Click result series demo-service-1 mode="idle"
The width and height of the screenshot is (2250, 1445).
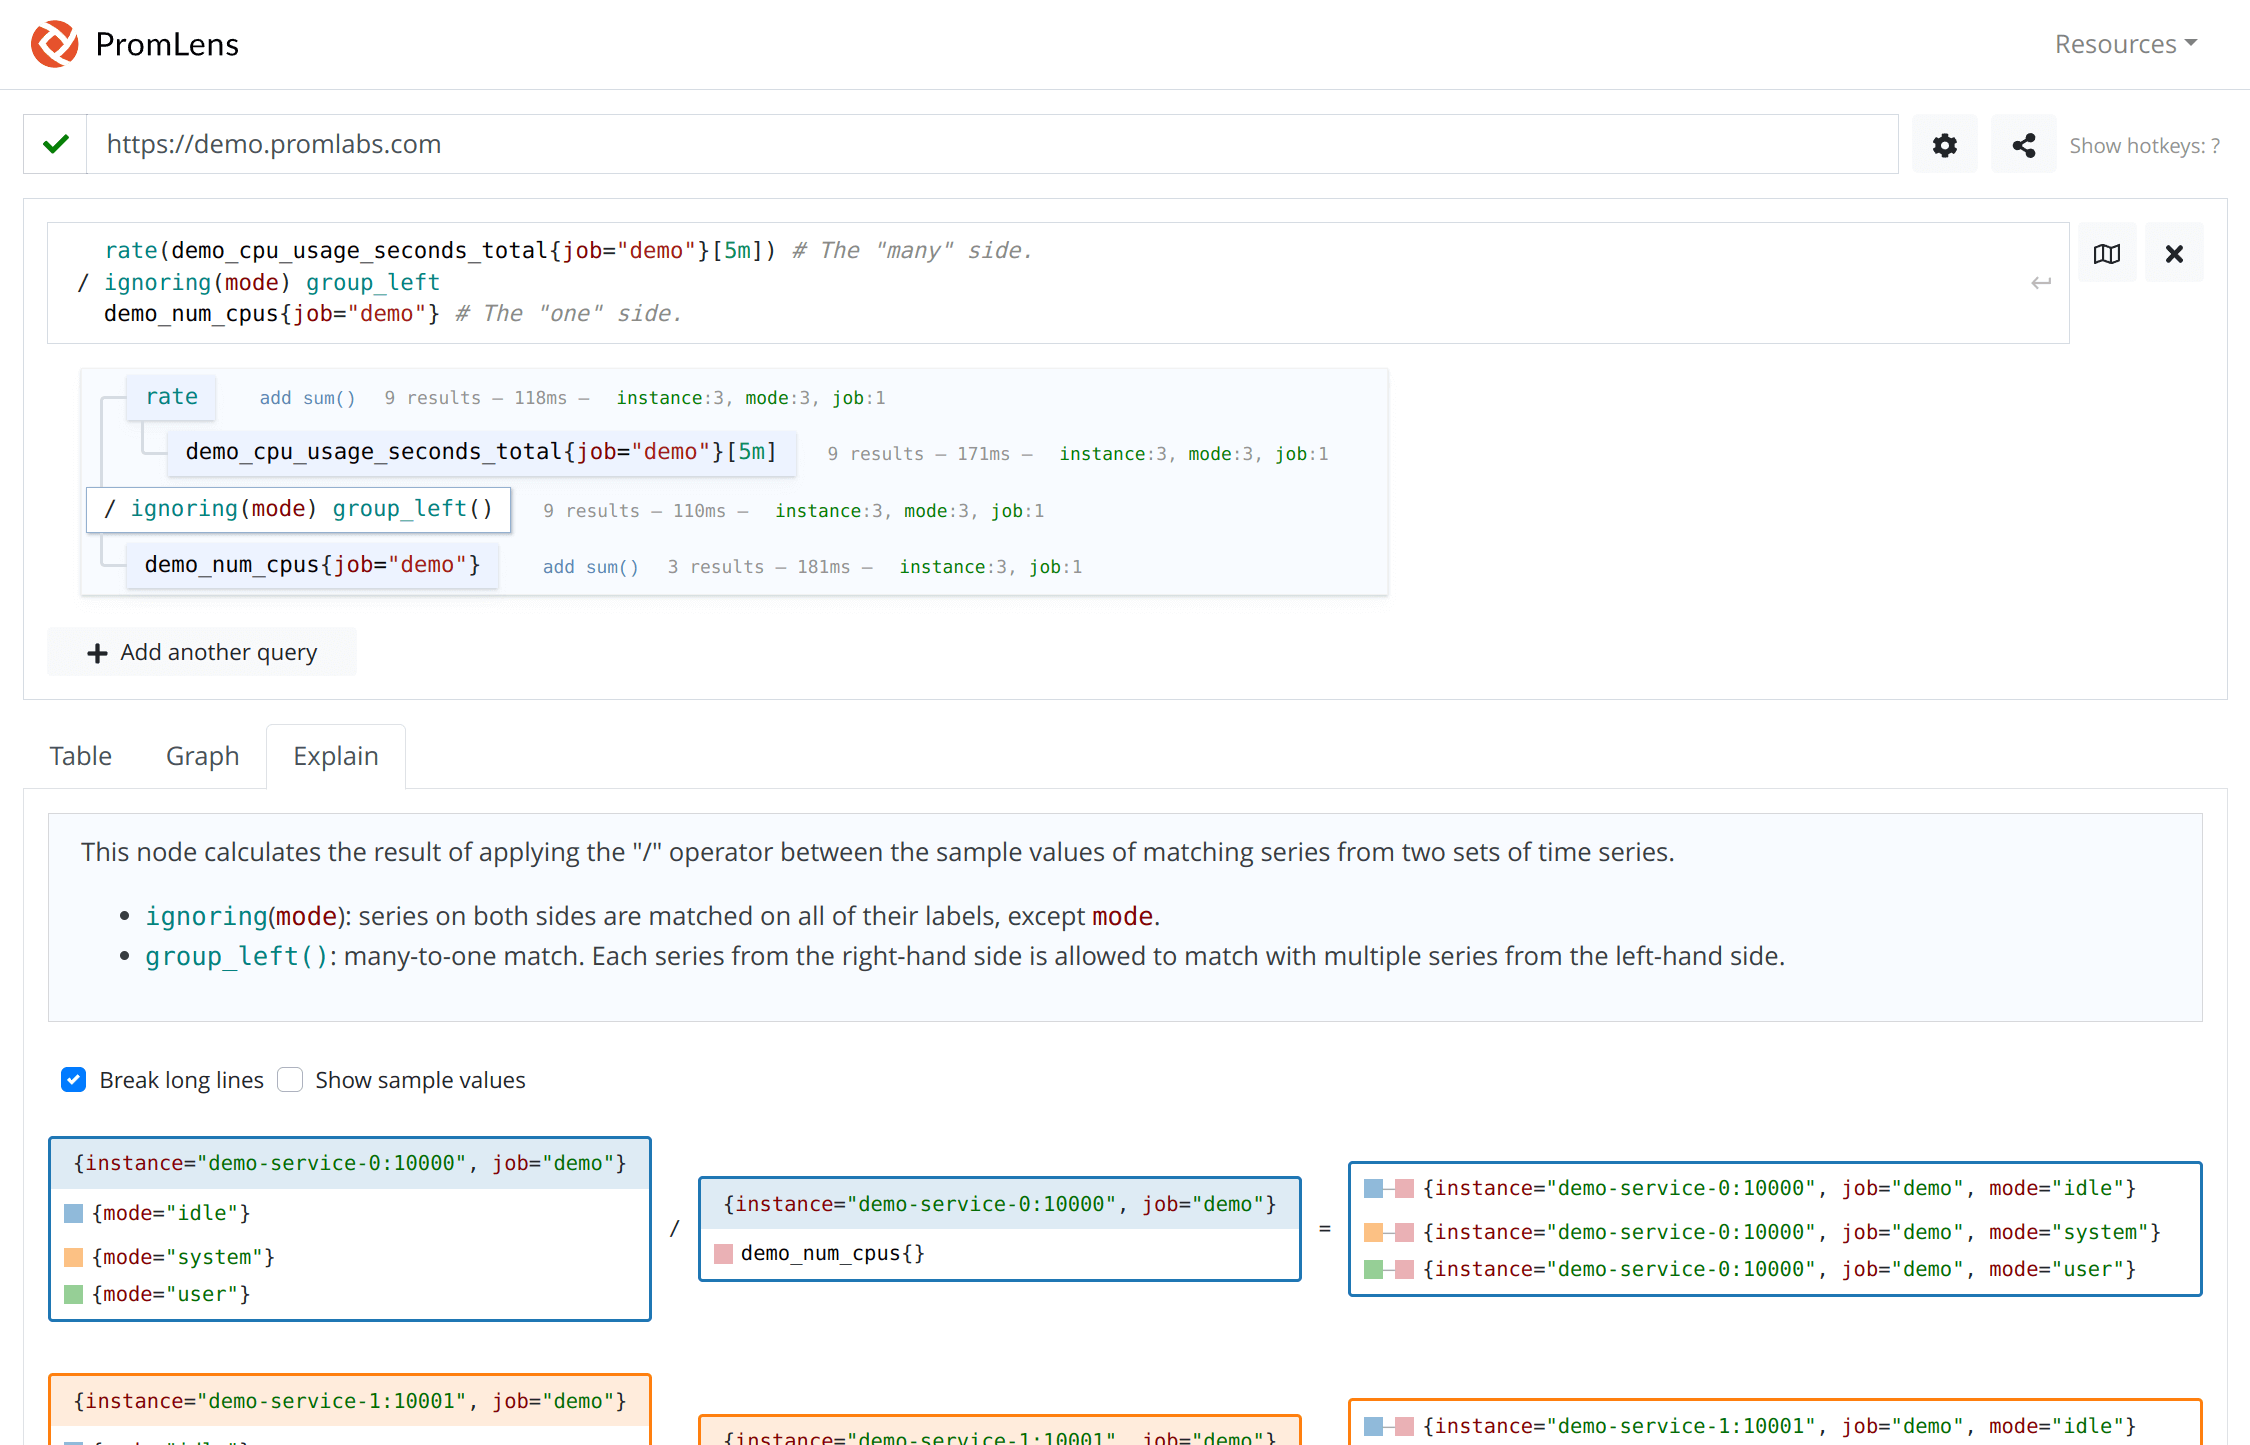[x=1779, y=1426]
